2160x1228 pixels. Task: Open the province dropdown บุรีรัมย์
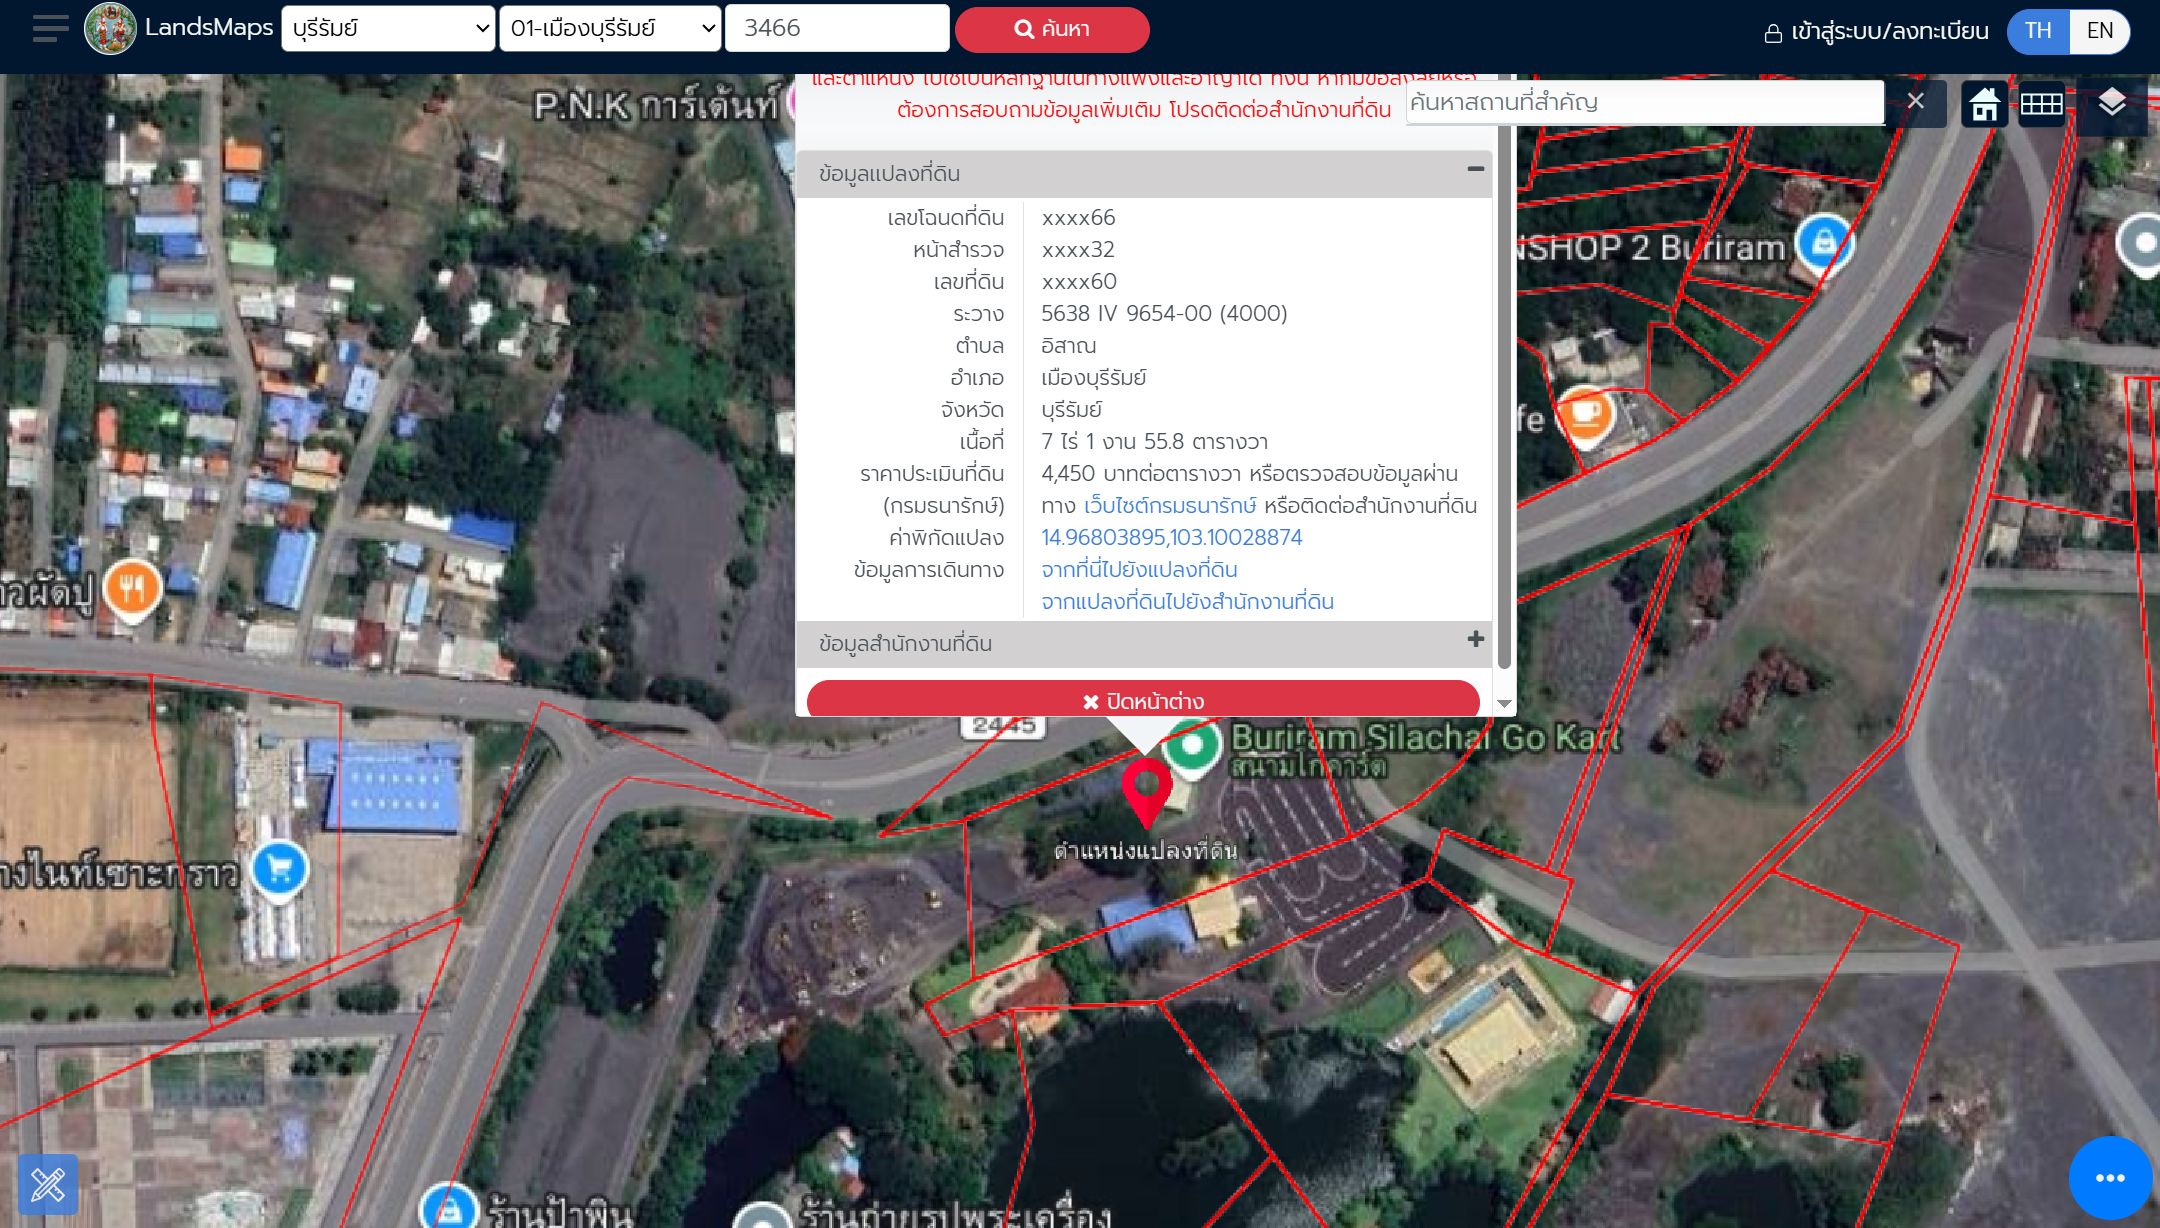[x=388, y=28]
